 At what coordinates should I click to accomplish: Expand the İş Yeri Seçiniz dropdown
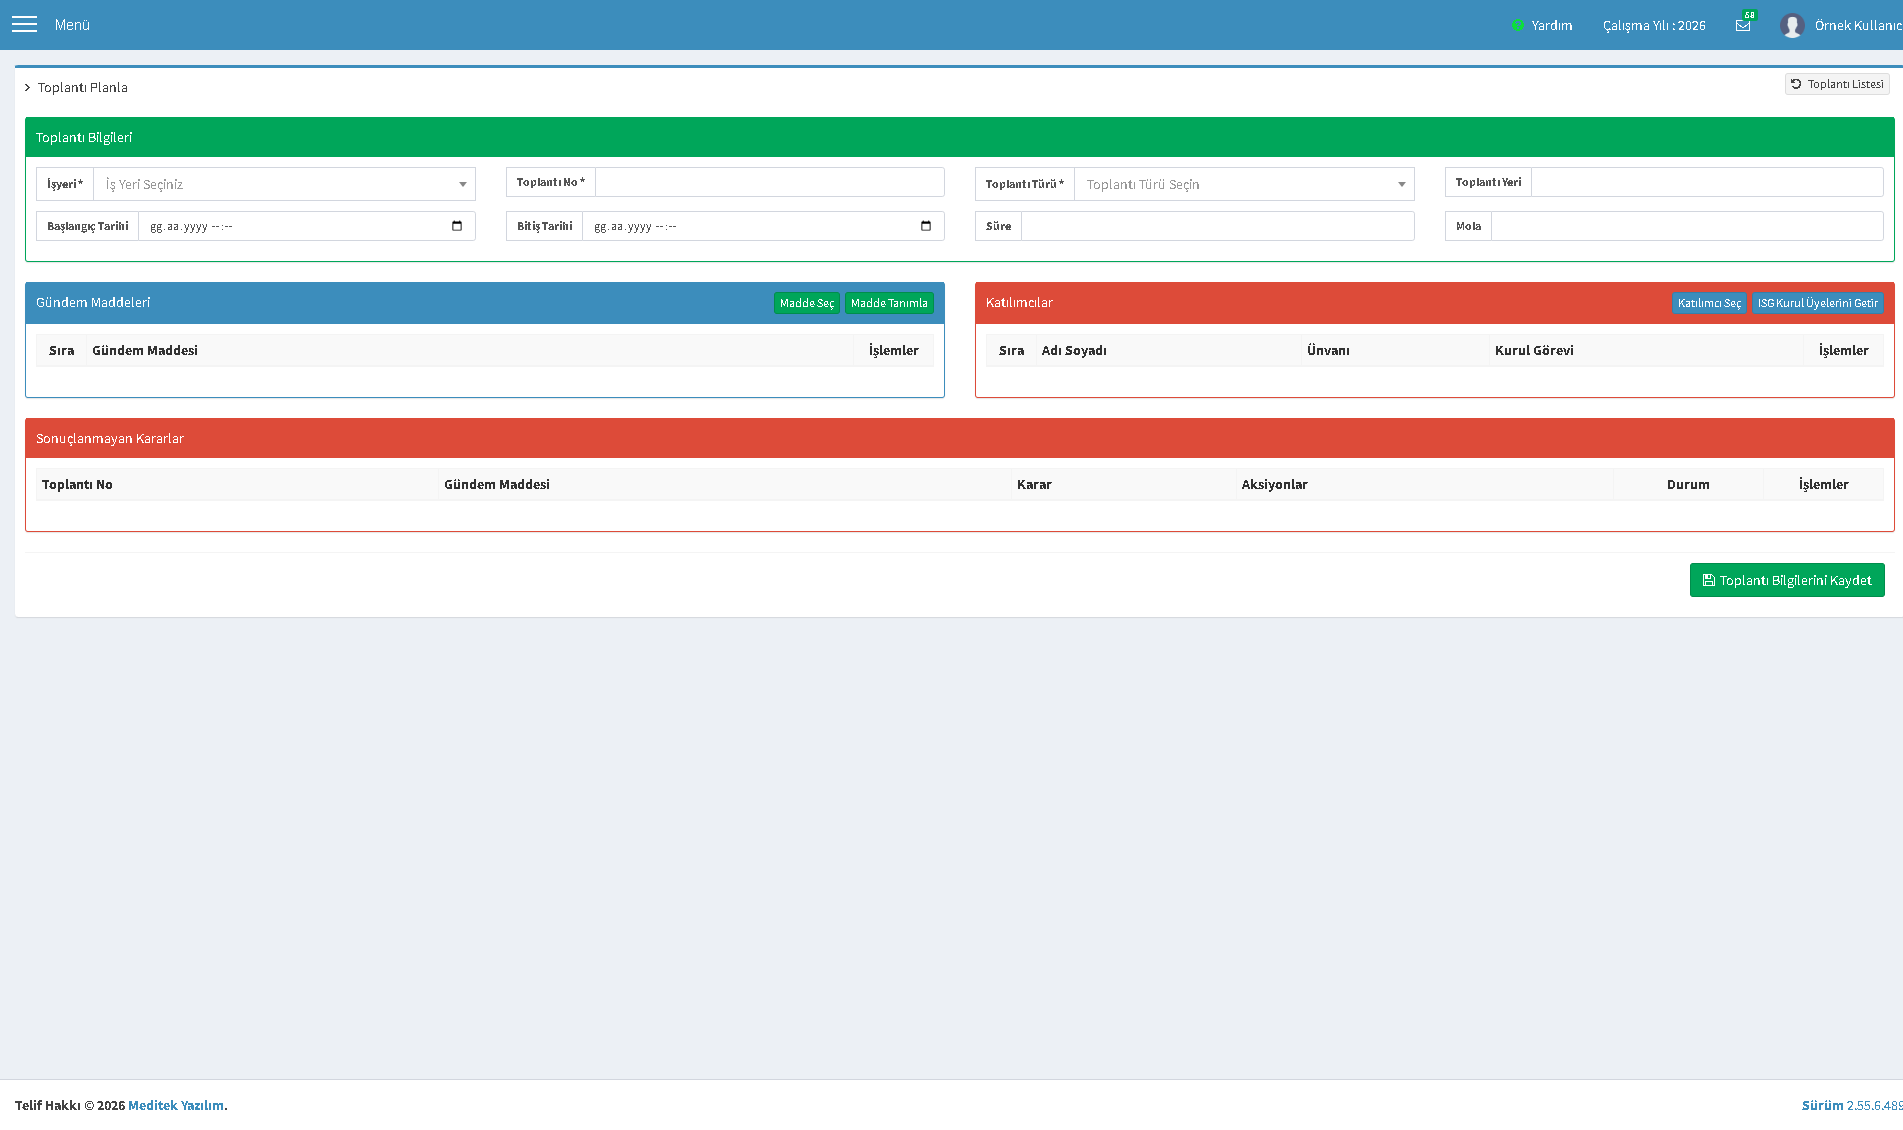(x=285, y=184)
